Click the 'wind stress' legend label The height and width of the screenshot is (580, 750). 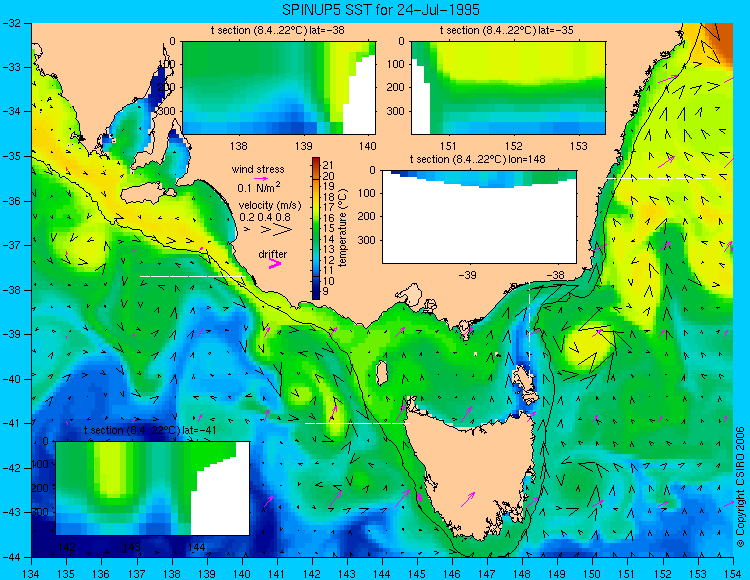coord(258,169)
